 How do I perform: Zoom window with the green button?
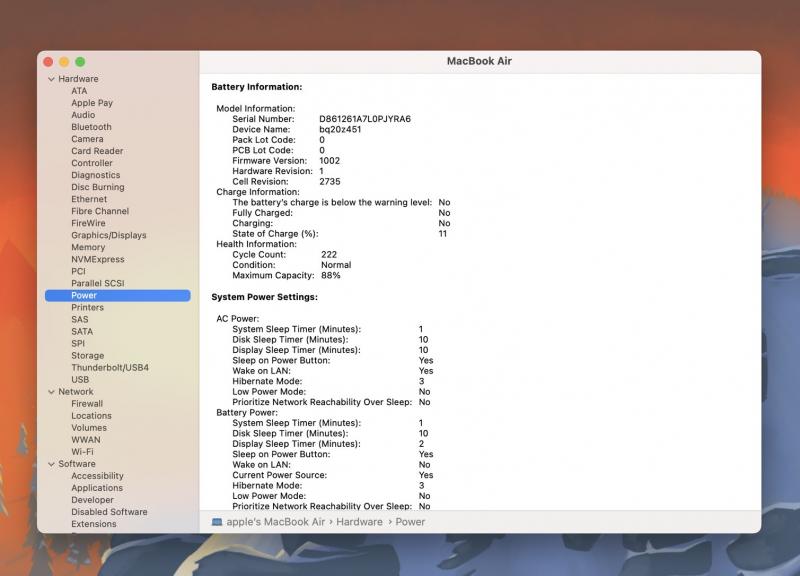coord(80,62)
